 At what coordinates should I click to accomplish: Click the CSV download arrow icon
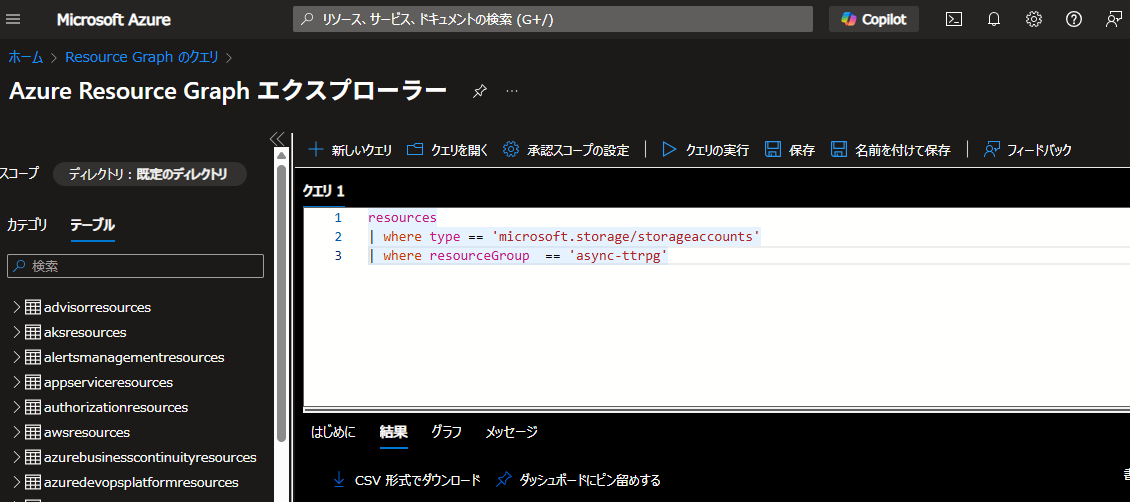click(339, 480)
